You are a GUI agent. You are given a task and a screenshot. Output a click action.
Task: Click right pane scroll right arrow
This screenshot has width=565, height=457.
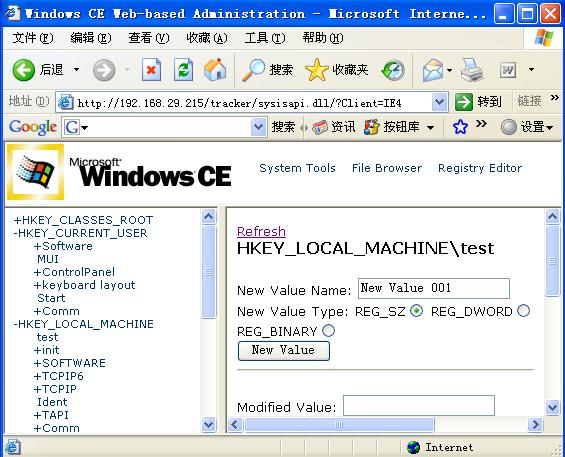pyautogui.click(x=535, y=424)
